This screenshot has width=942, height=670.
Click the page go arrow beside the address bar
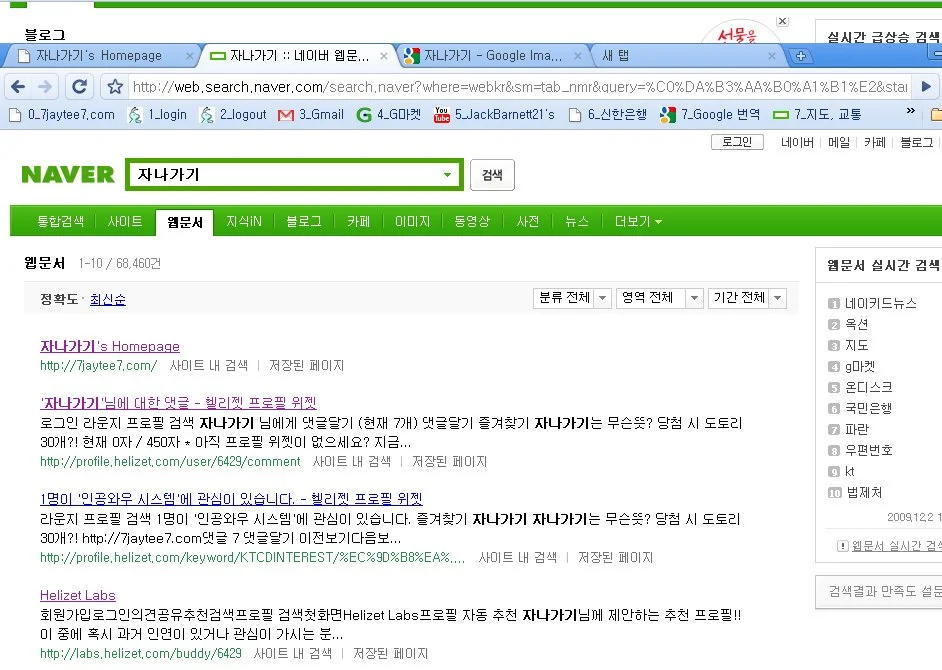pyautogui.click(x=926, y=87)
